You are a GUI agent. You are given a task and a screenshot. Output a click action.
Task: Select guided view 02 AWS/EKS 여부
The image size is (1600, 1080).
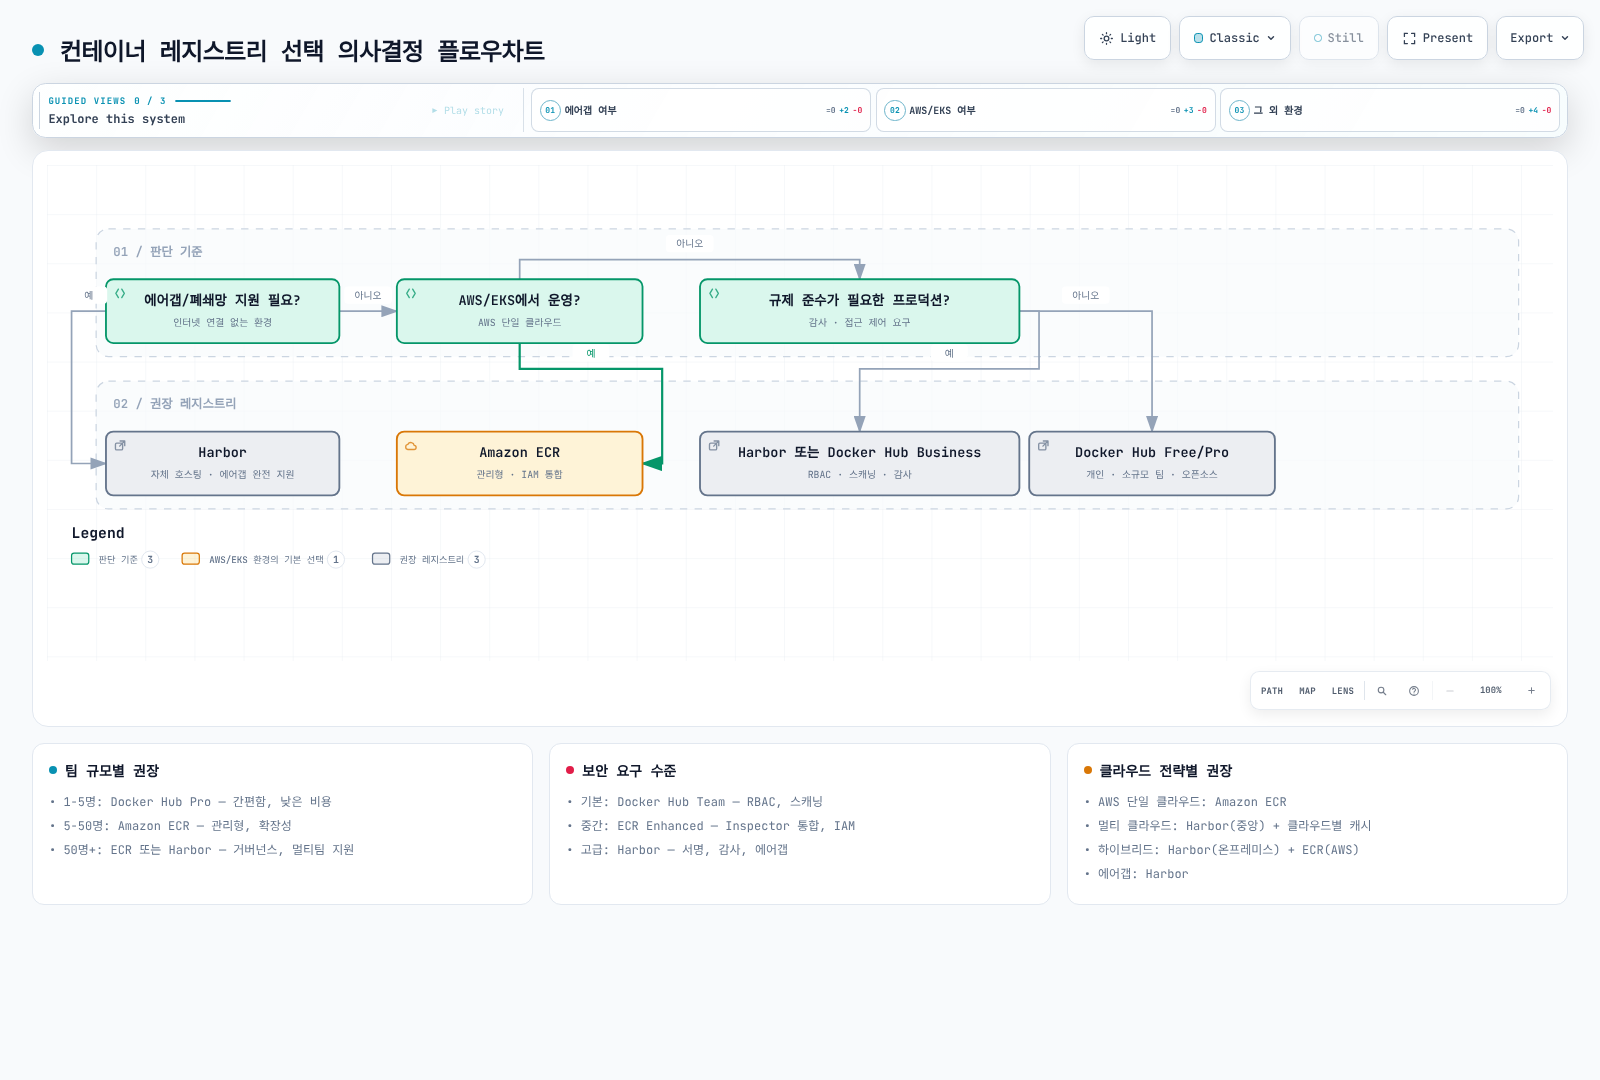coord(1046,110)
